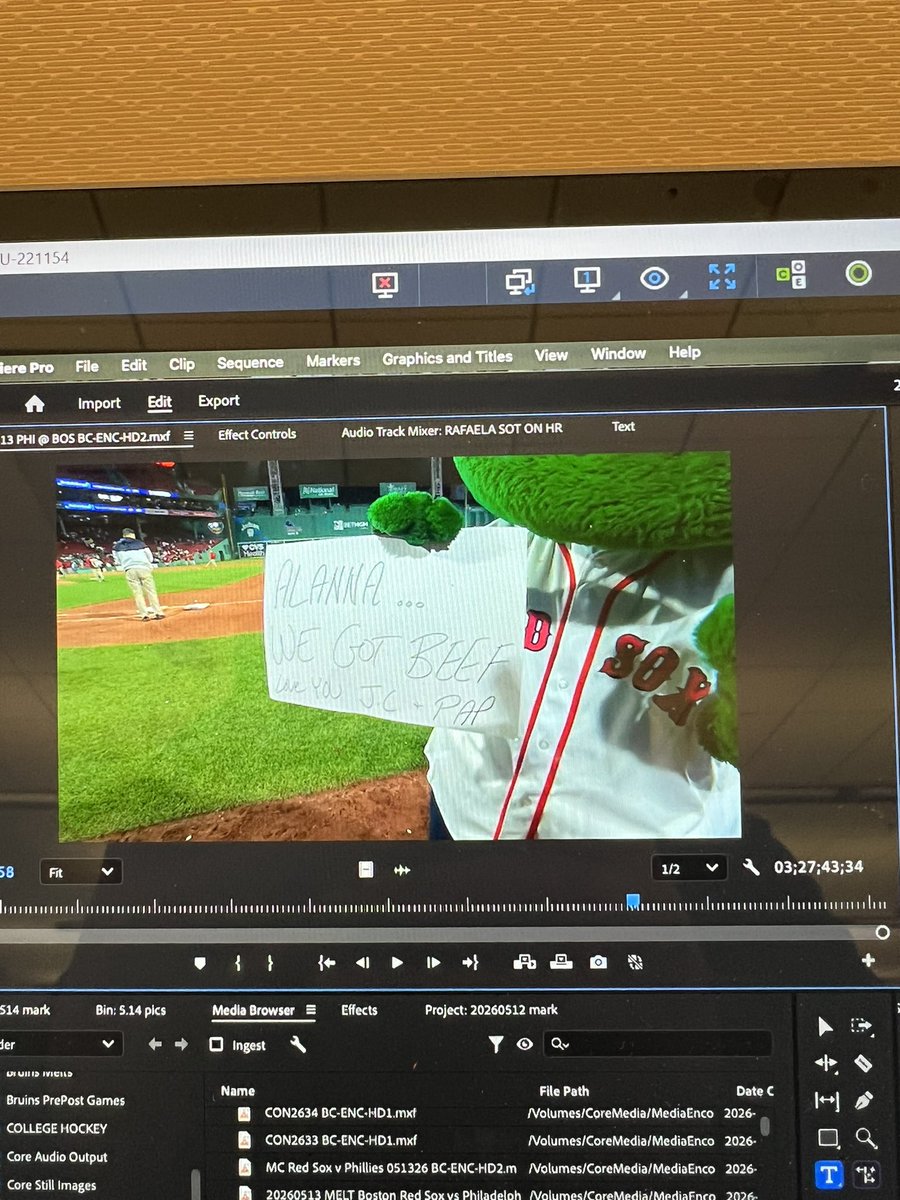Select the Selection arrow tool

(x=825, y=1026)
